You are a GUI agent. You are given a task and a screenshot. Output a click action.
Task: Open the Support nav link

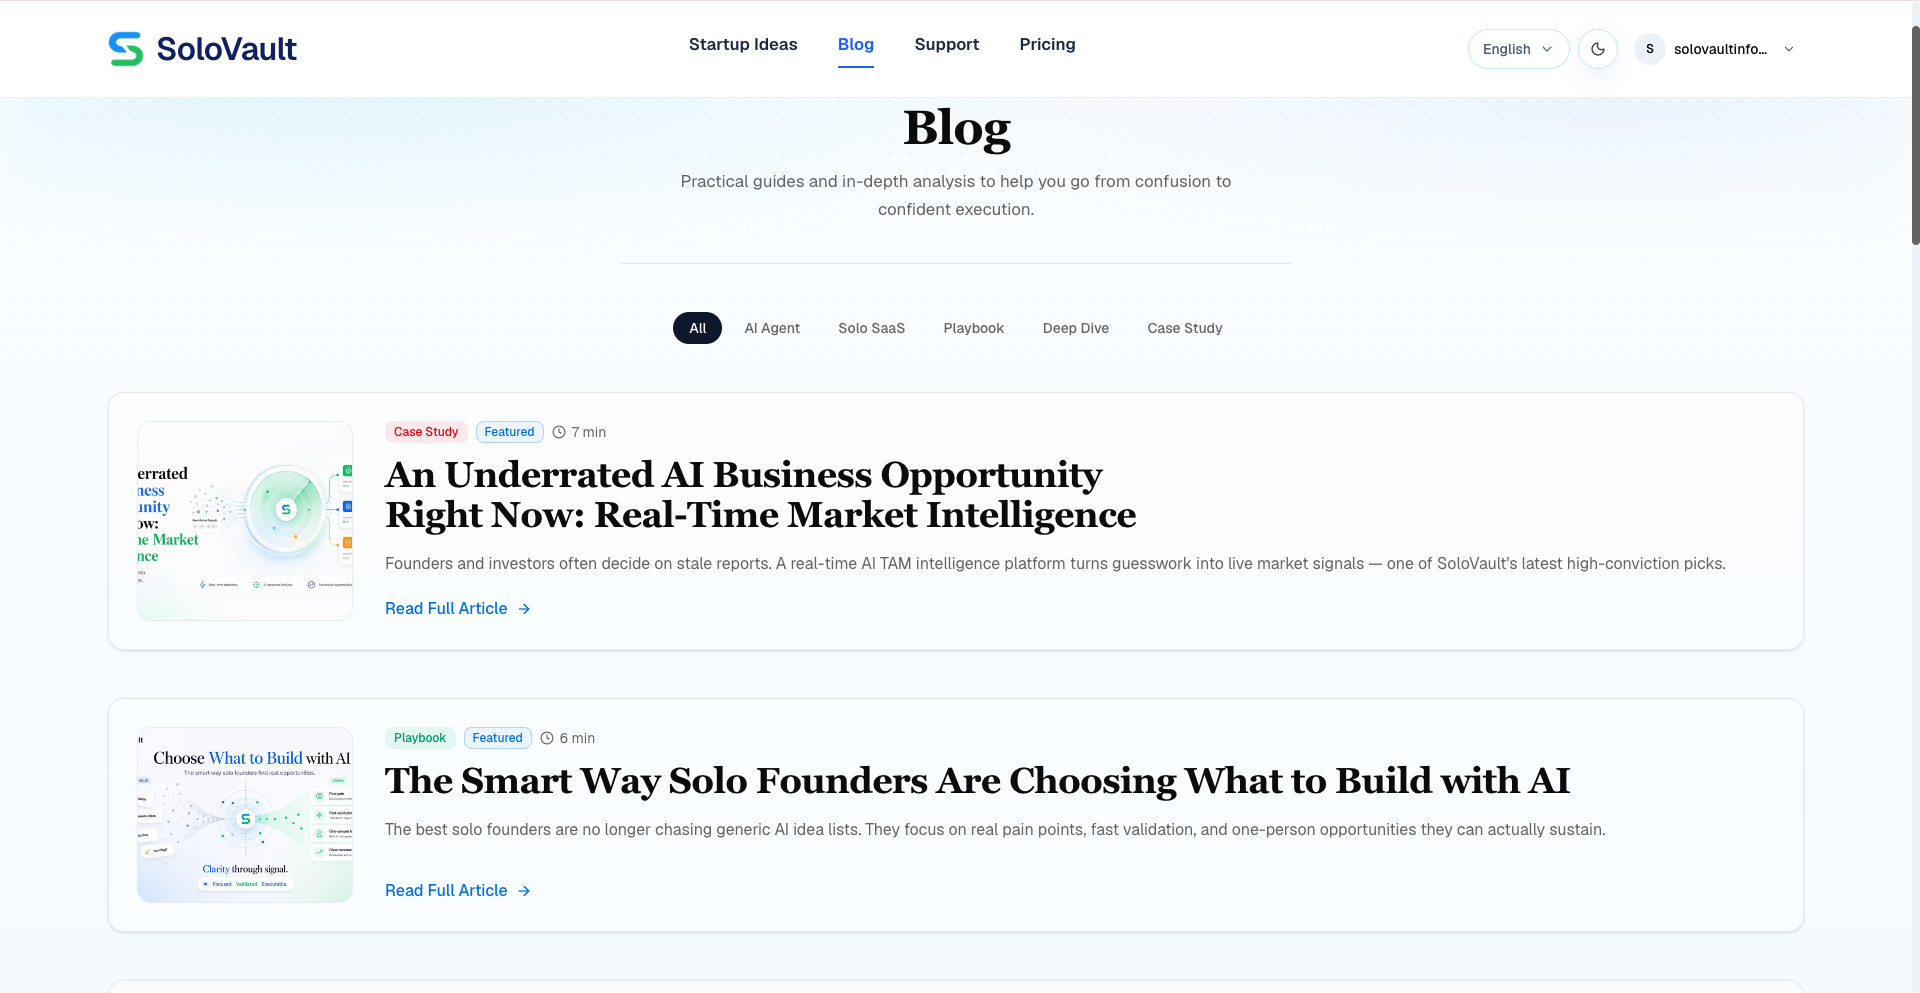point(946,44)
